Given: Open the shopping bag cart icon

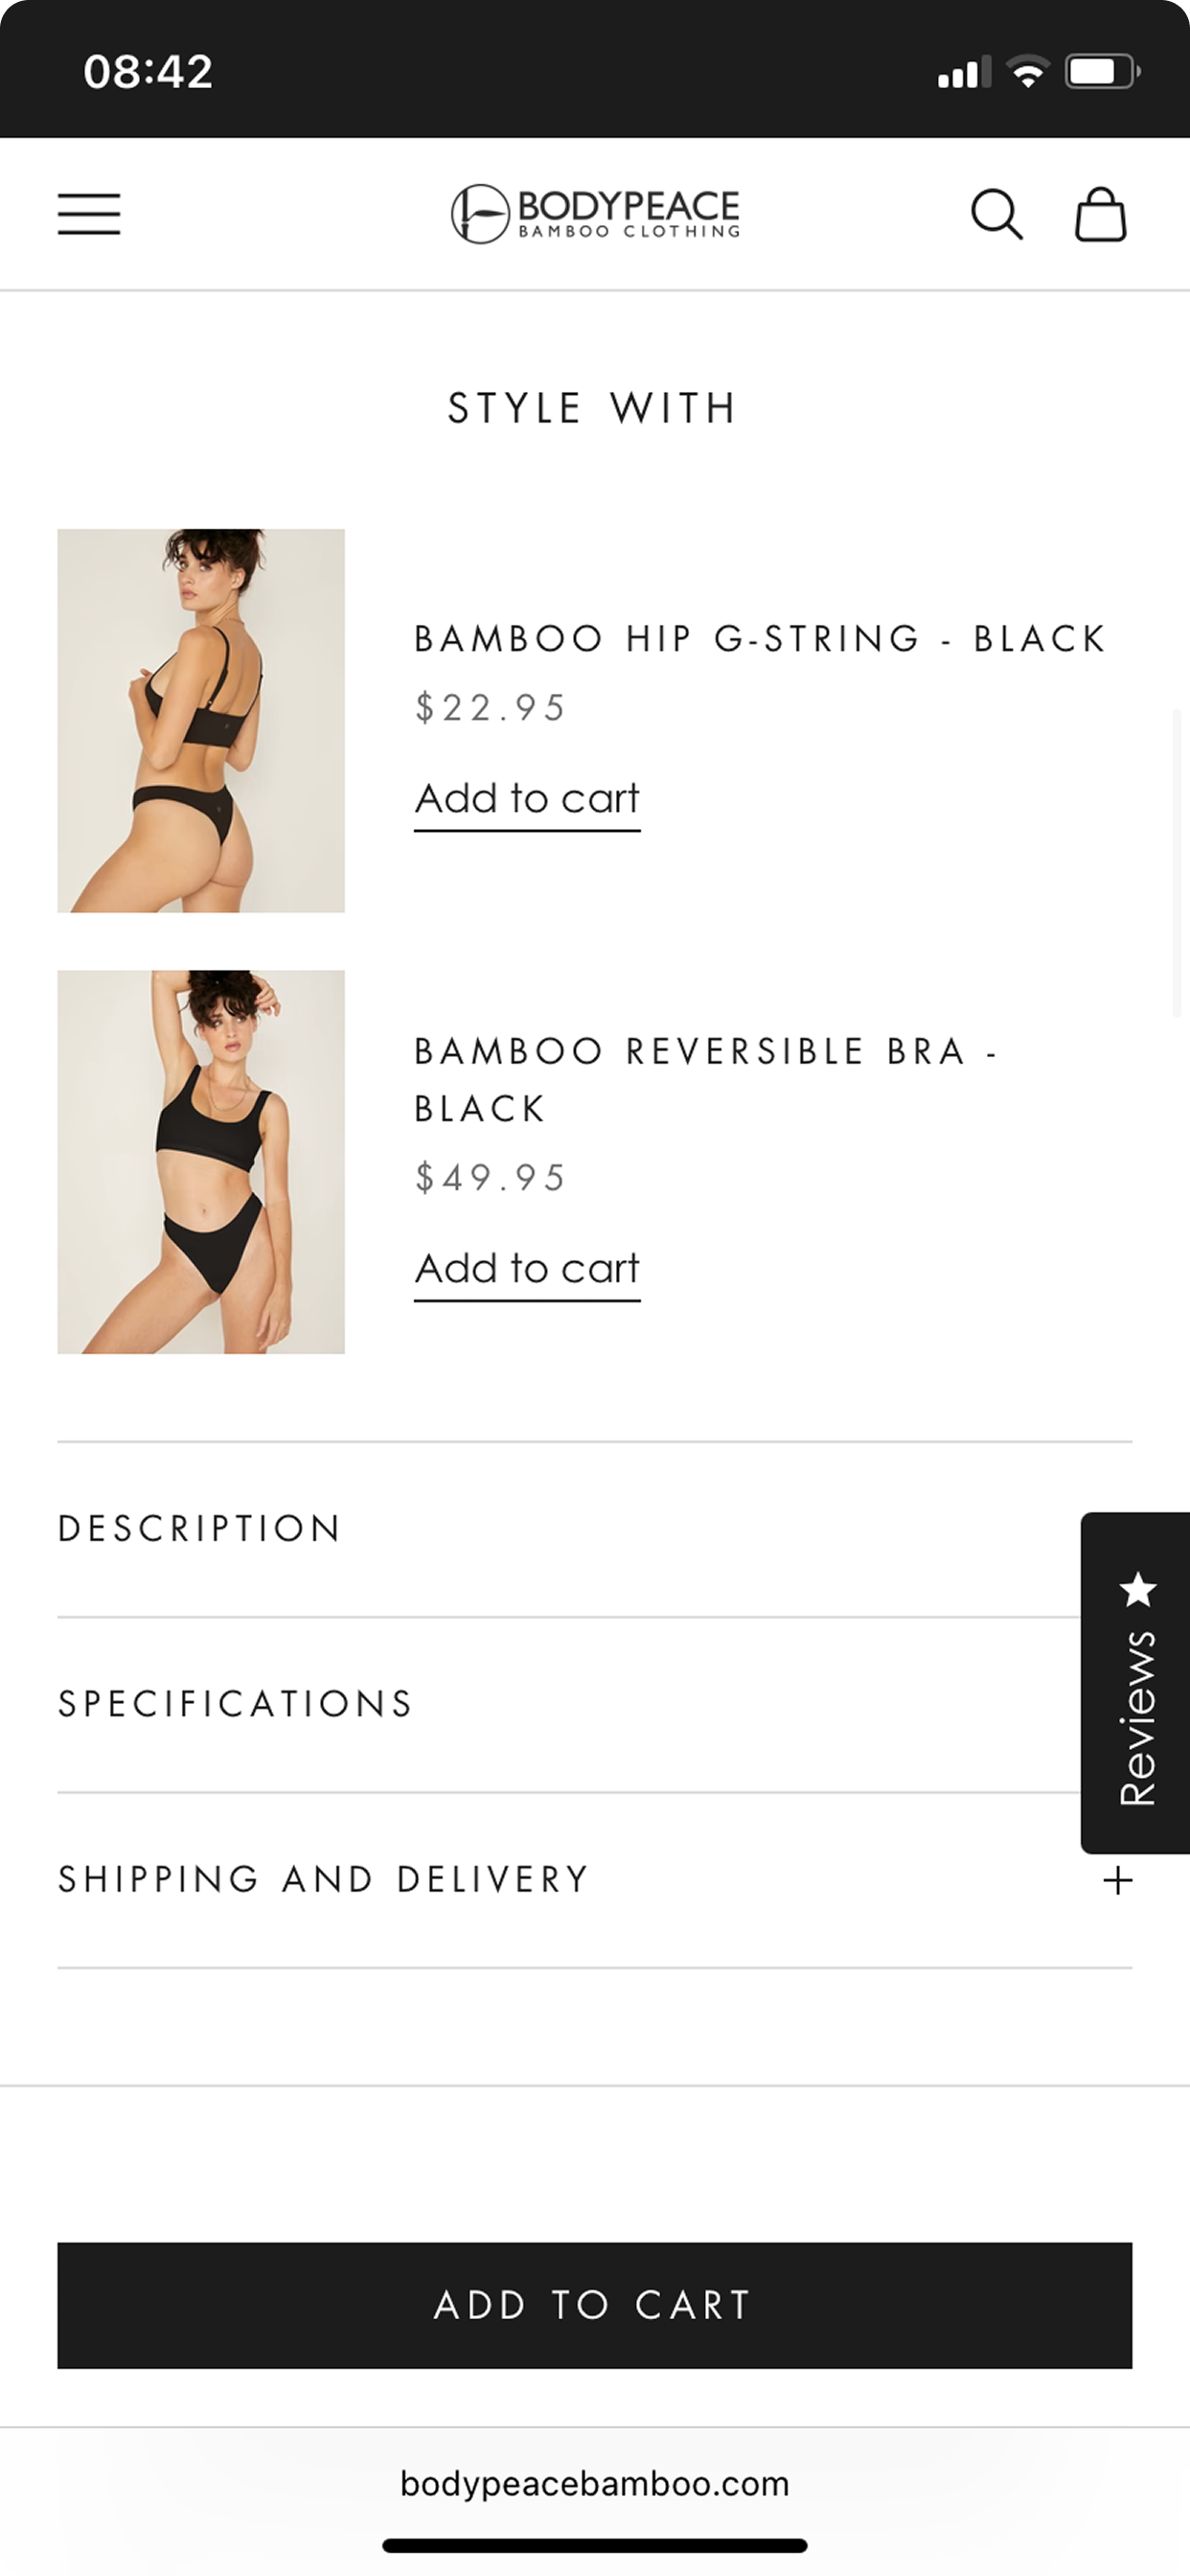Looking at the screenshot, I should [1101, 214].
